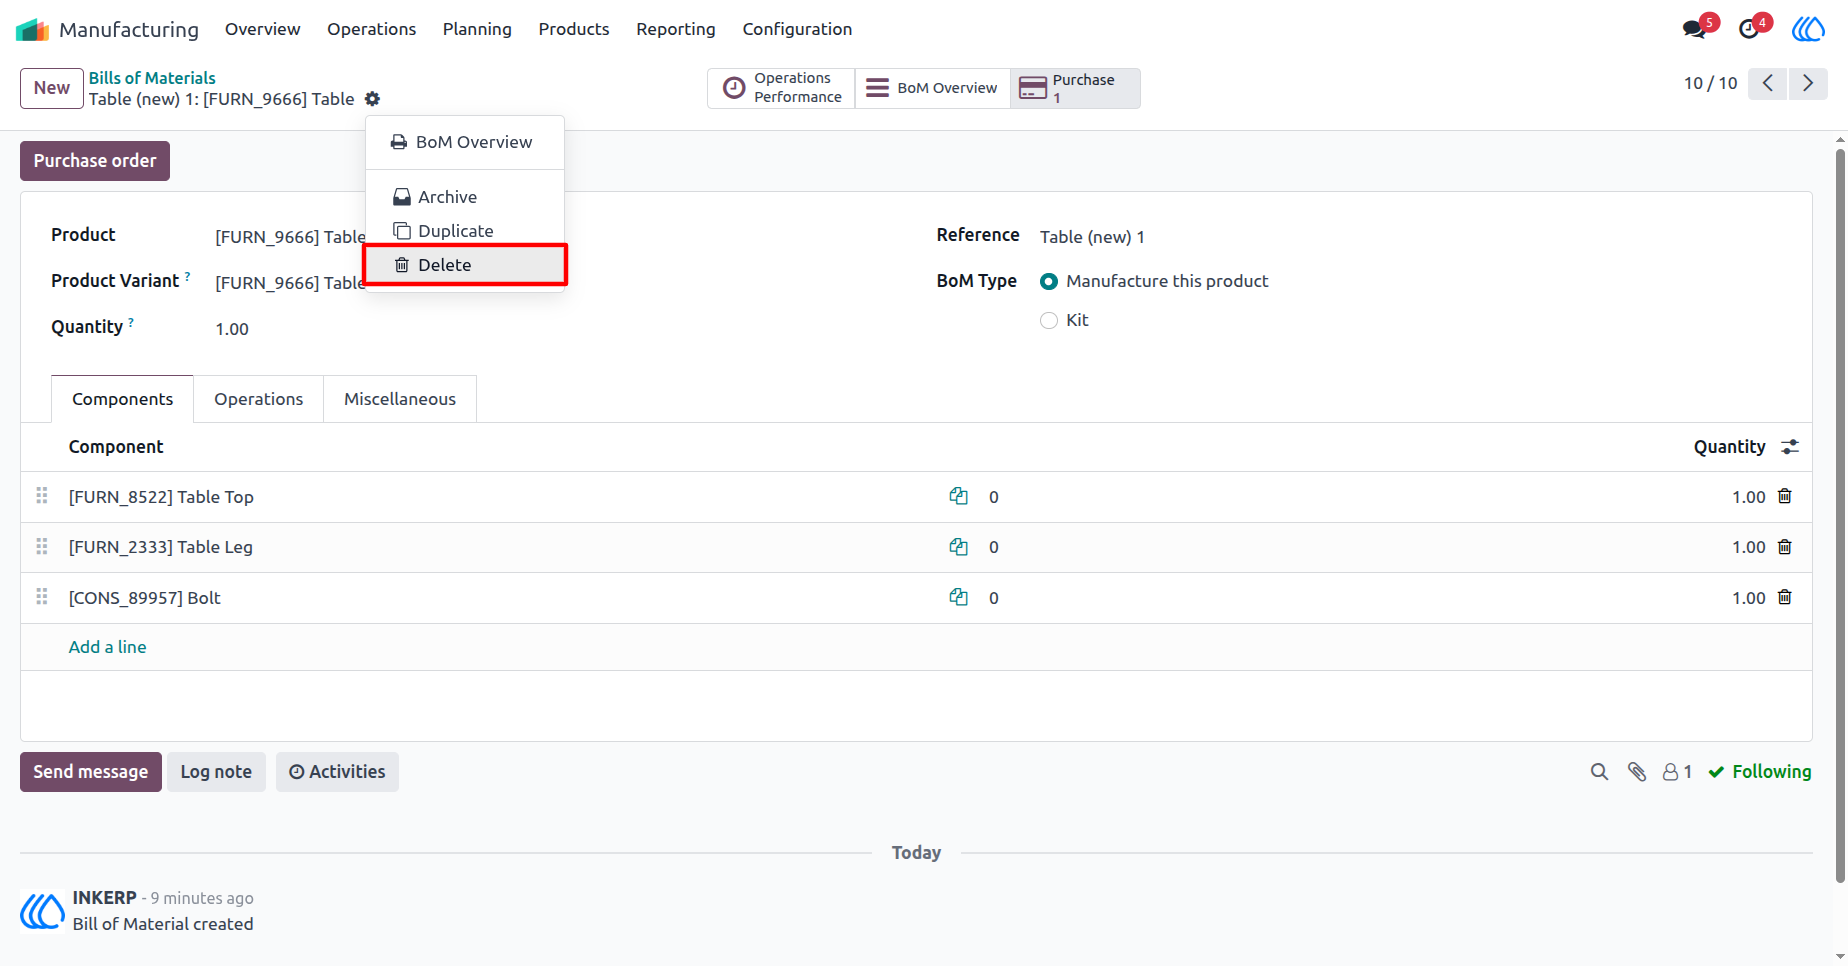Go to the previous record arrow
Screen dimensions: 1848x966
(1768, 83)
